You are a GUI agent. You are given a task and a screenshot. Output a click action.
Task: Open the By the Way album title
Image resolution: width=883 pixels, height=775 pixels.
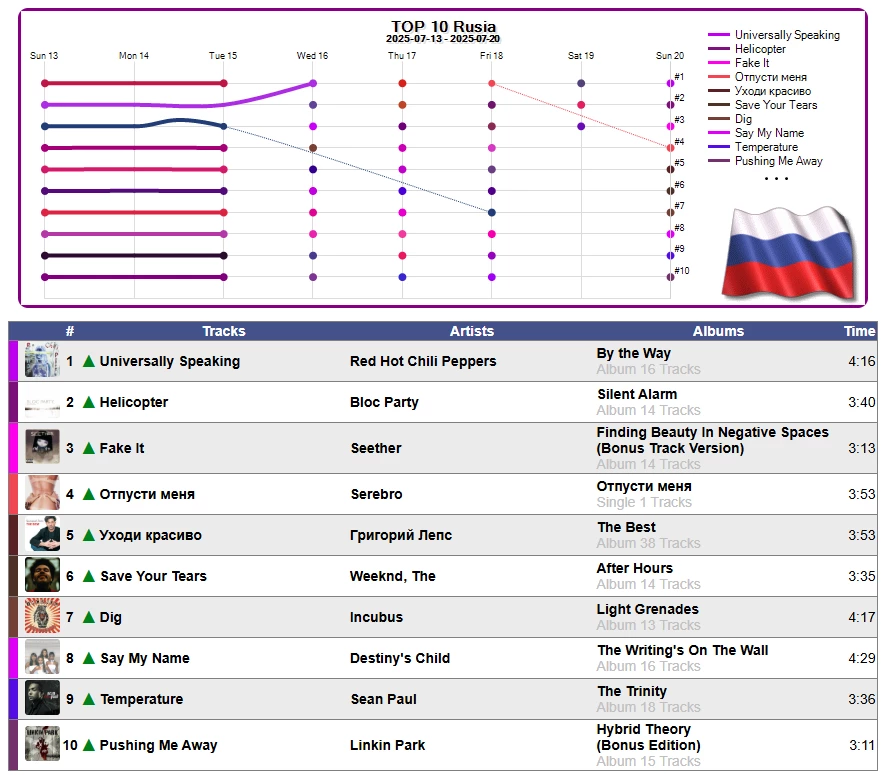[634, 353]
